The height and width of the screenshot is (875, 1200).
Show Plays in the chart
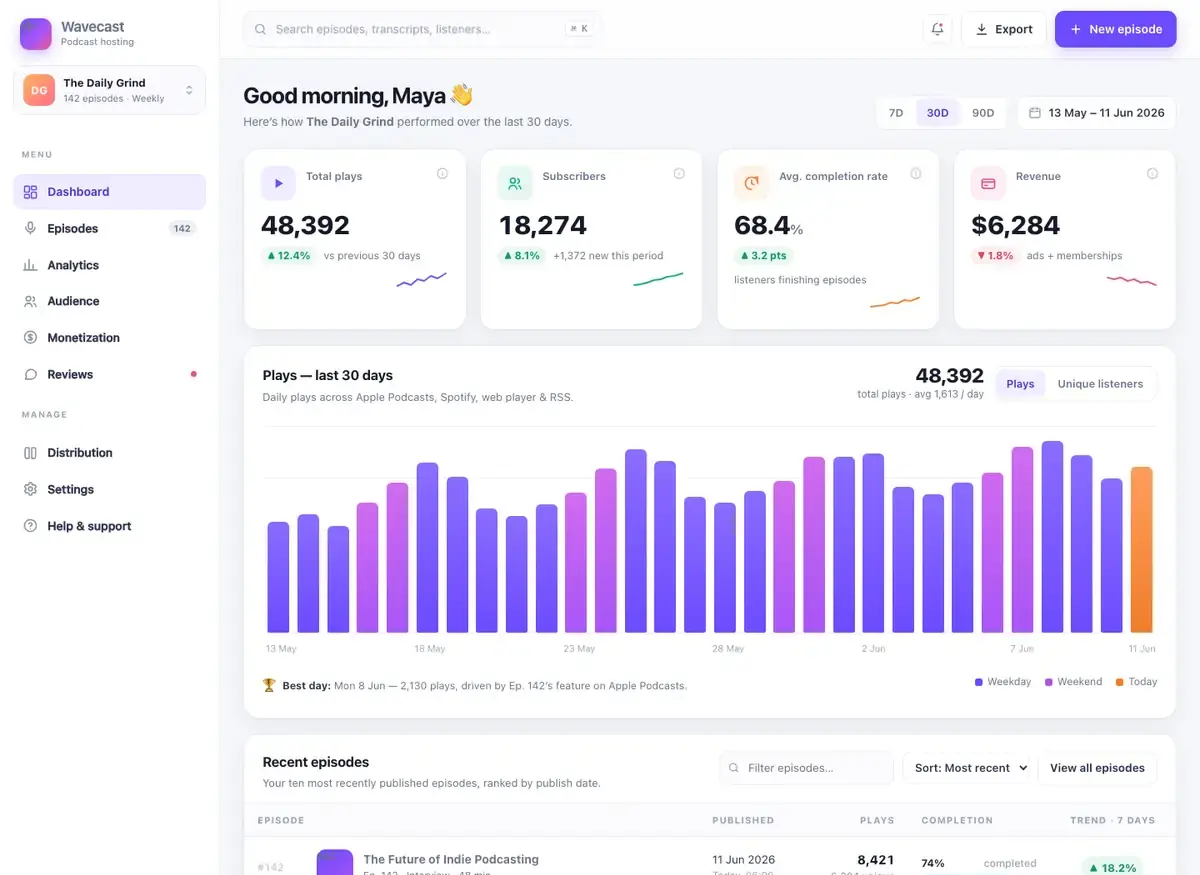tap(1020, 384)
